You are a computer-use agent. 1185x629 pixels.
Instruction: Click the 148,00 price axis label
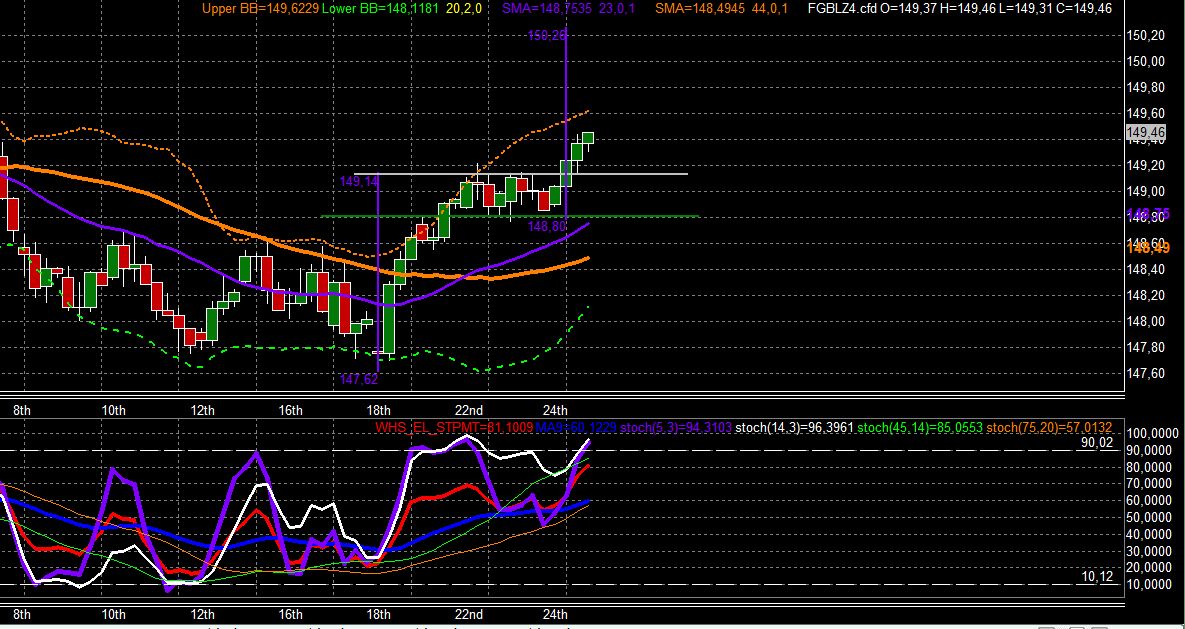tap(1144, 322)
